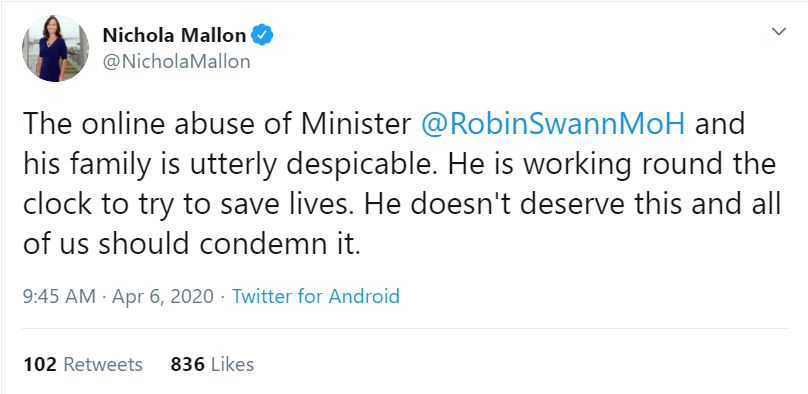The image size is (808, 394).
Task: Open the Nichola Mallon display name
Action: coord(174,35)
